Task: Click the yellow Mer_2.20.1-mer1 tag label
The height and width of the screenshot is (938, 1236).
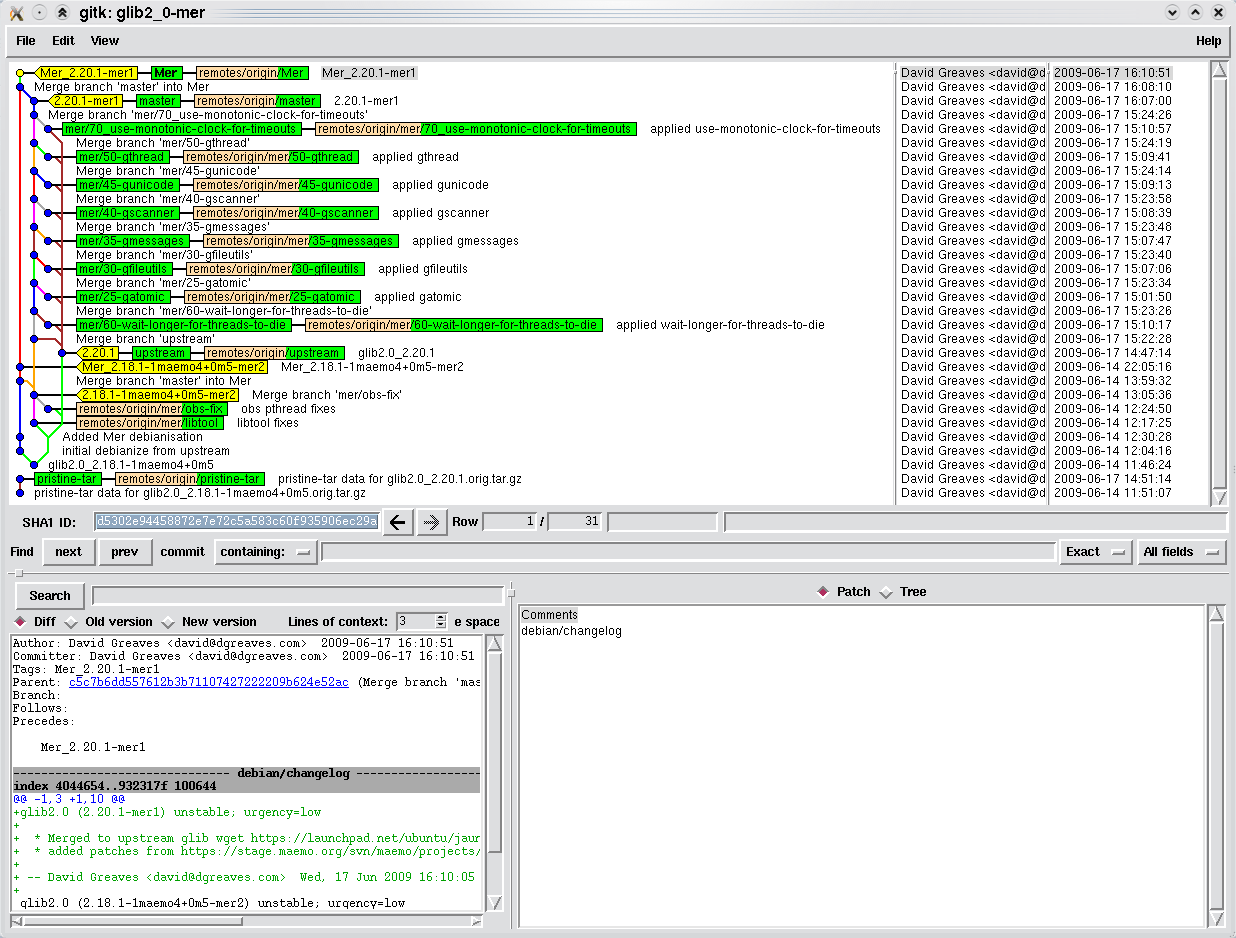Action: pyautogui.click(x=86, y=73)
